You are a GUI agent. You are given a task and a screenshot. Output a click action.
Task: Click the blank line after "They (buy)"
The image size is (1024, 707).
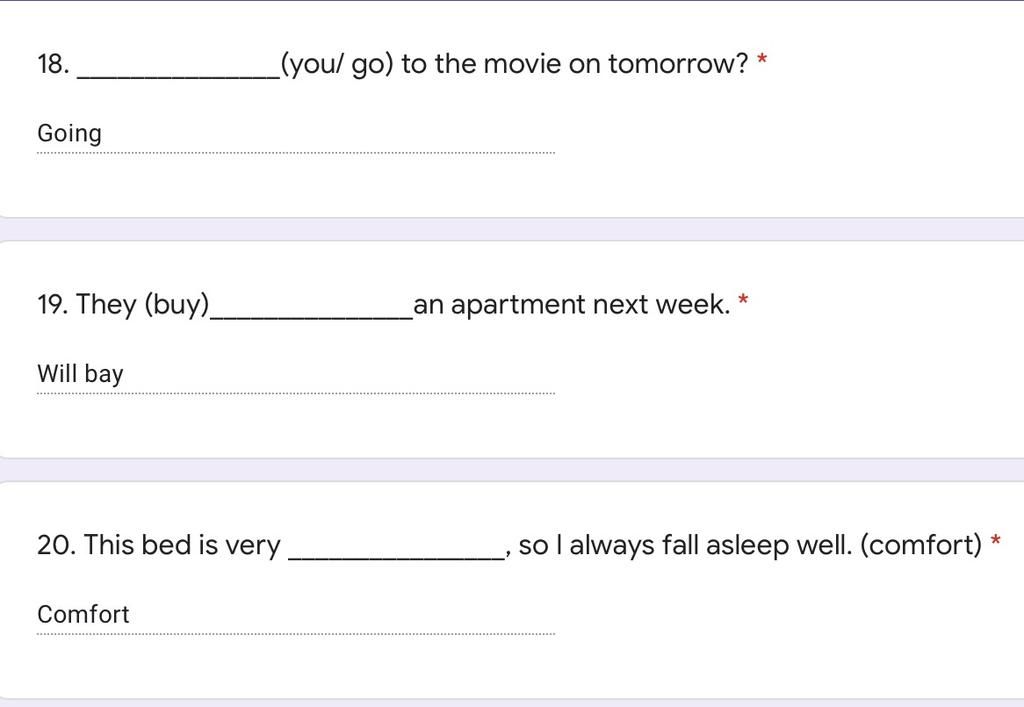click(x=312, y=317)
